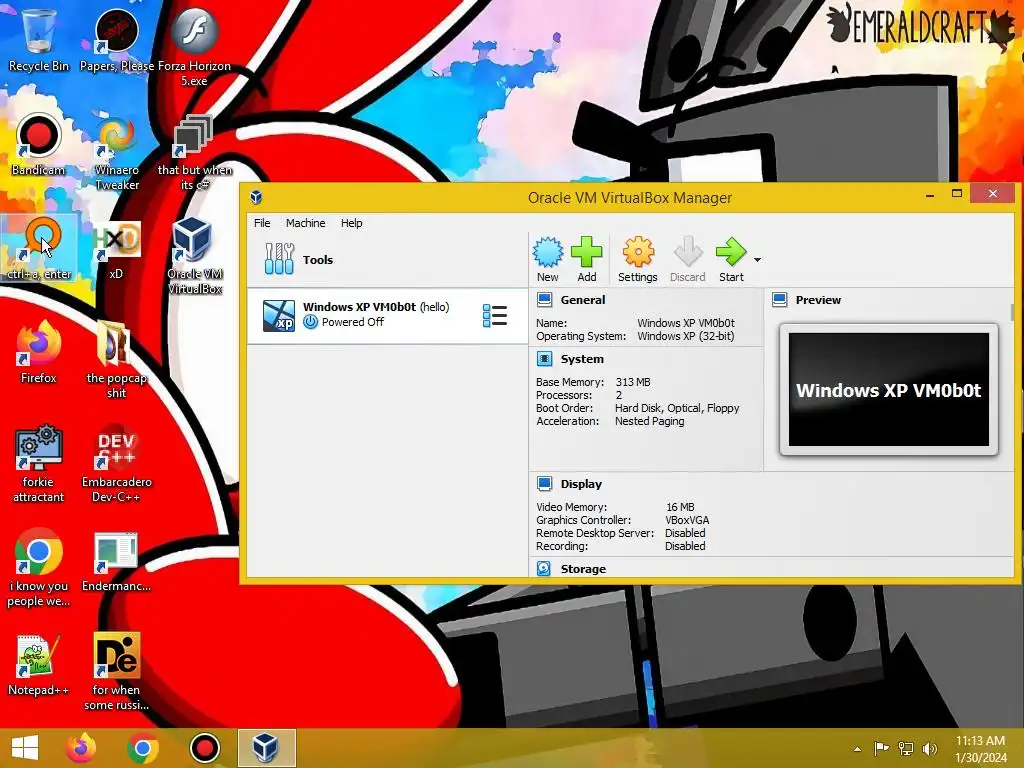Click the Video Memory value 16 MB

coord(680,507)
